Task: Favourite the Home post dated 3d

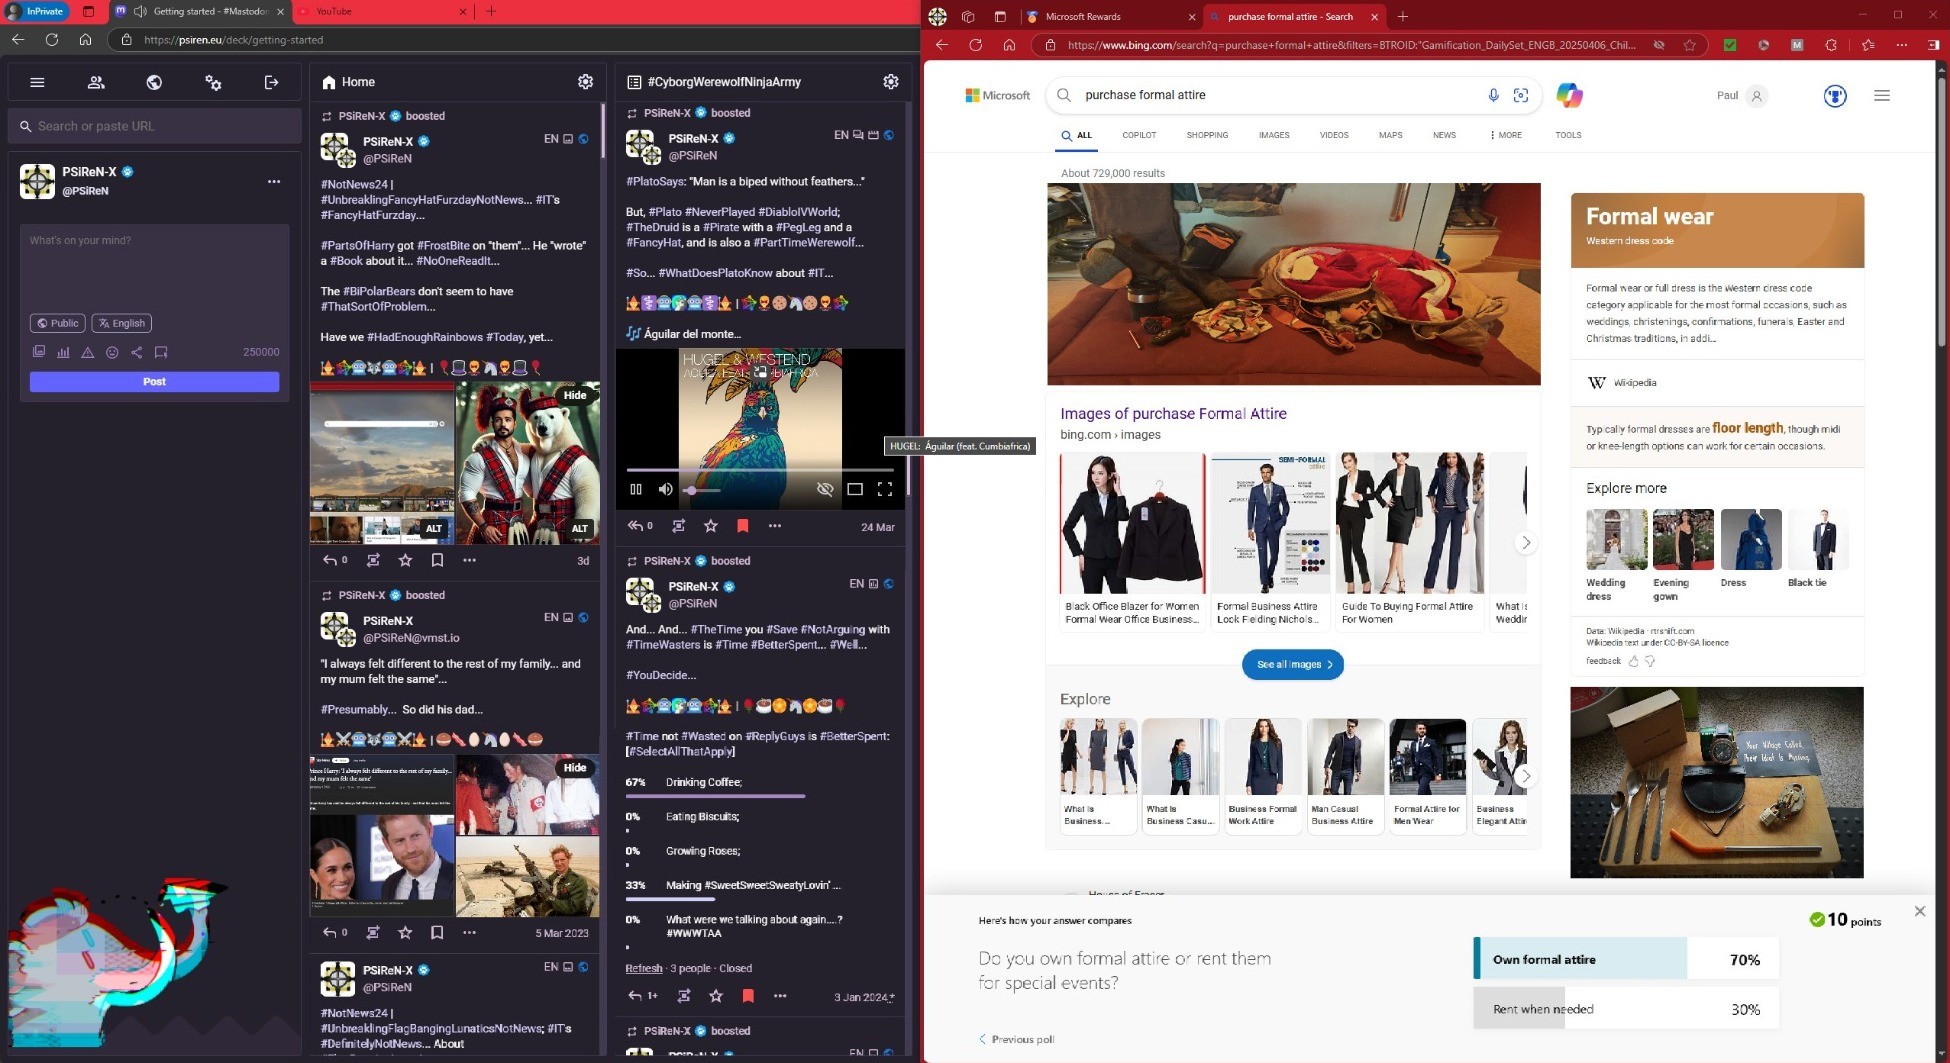Action: coord(405,561)
